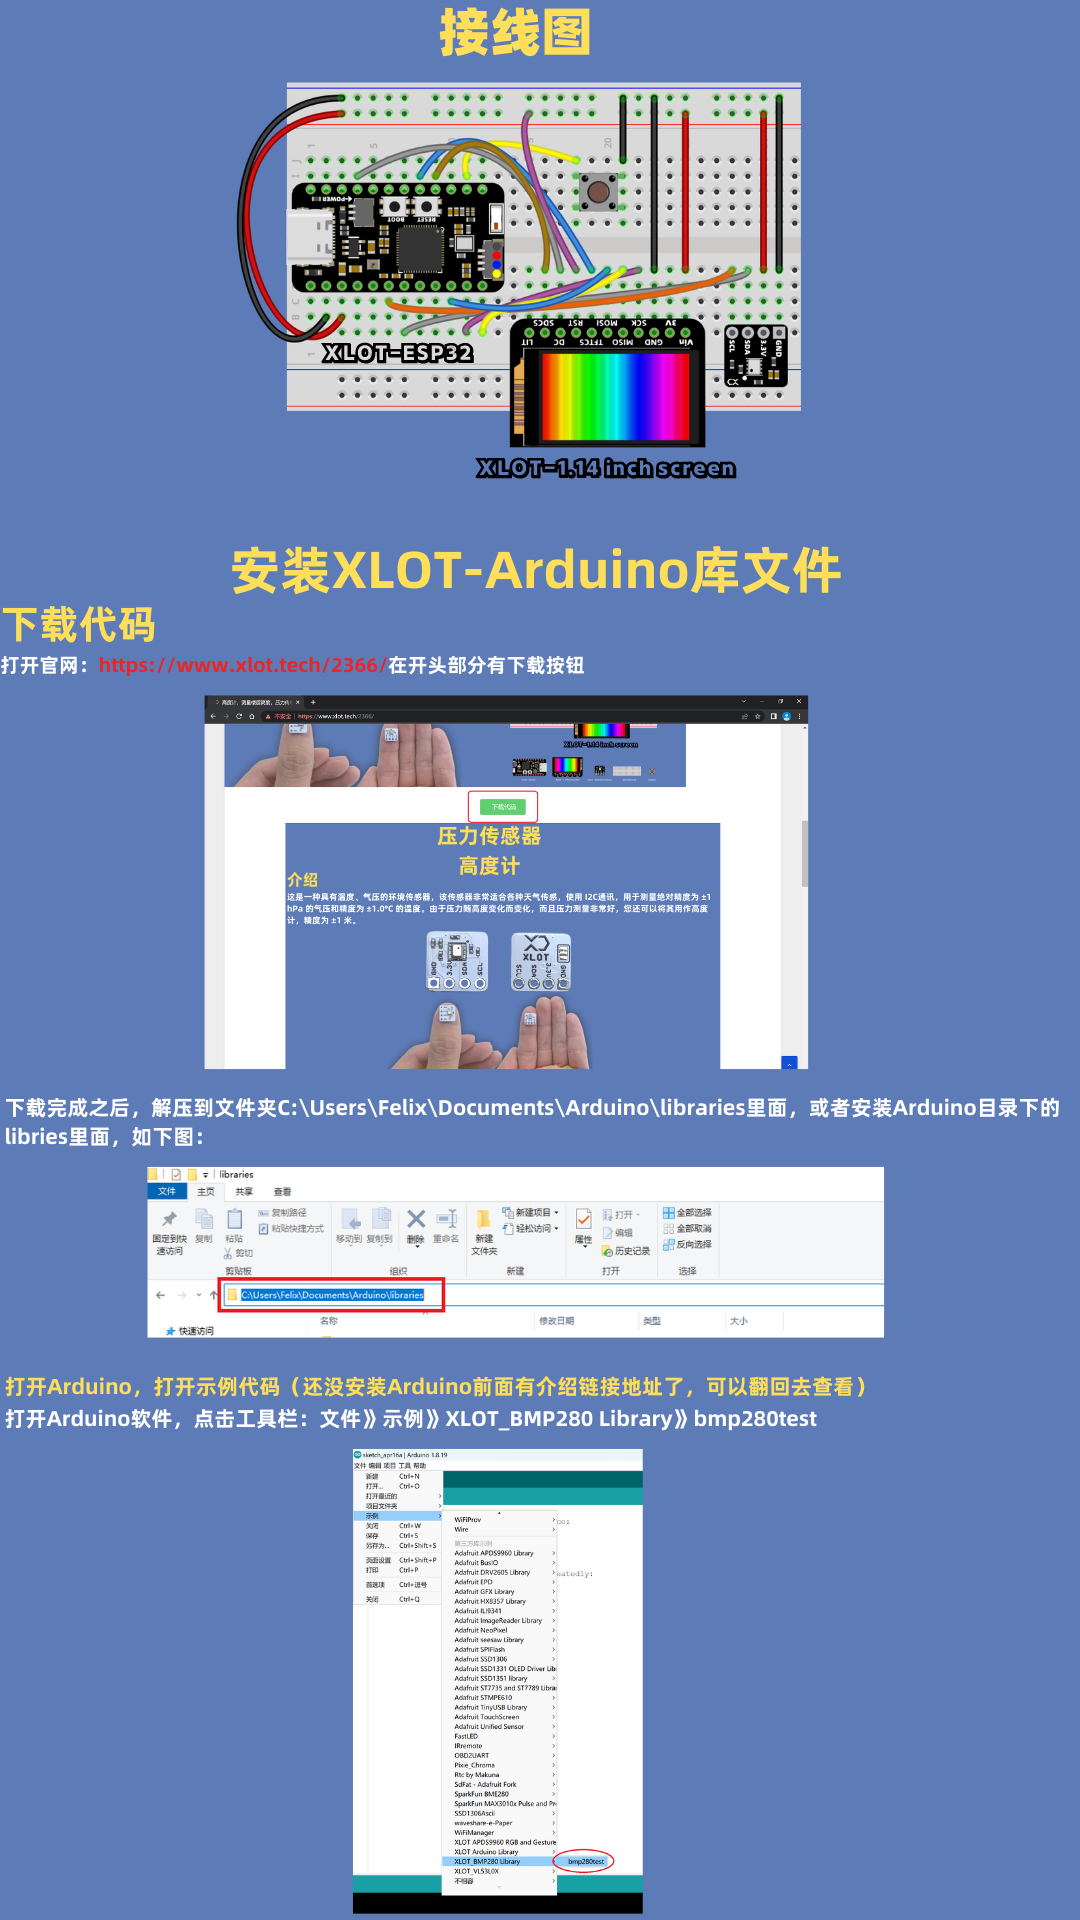Click the delete X icon
This screenshot has height=1920, width=1080.
pos(416,1218)
